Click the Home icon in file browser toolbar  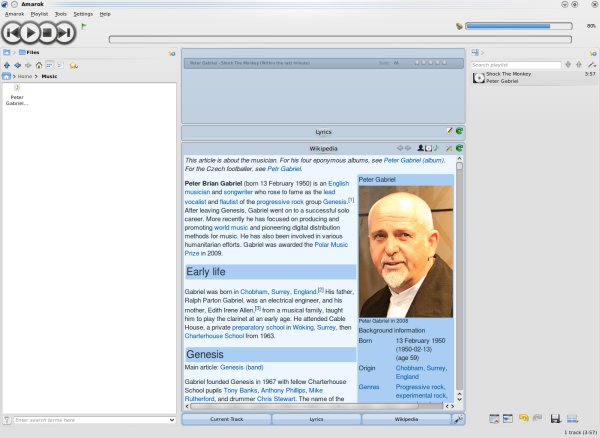(x=38, y=64)
